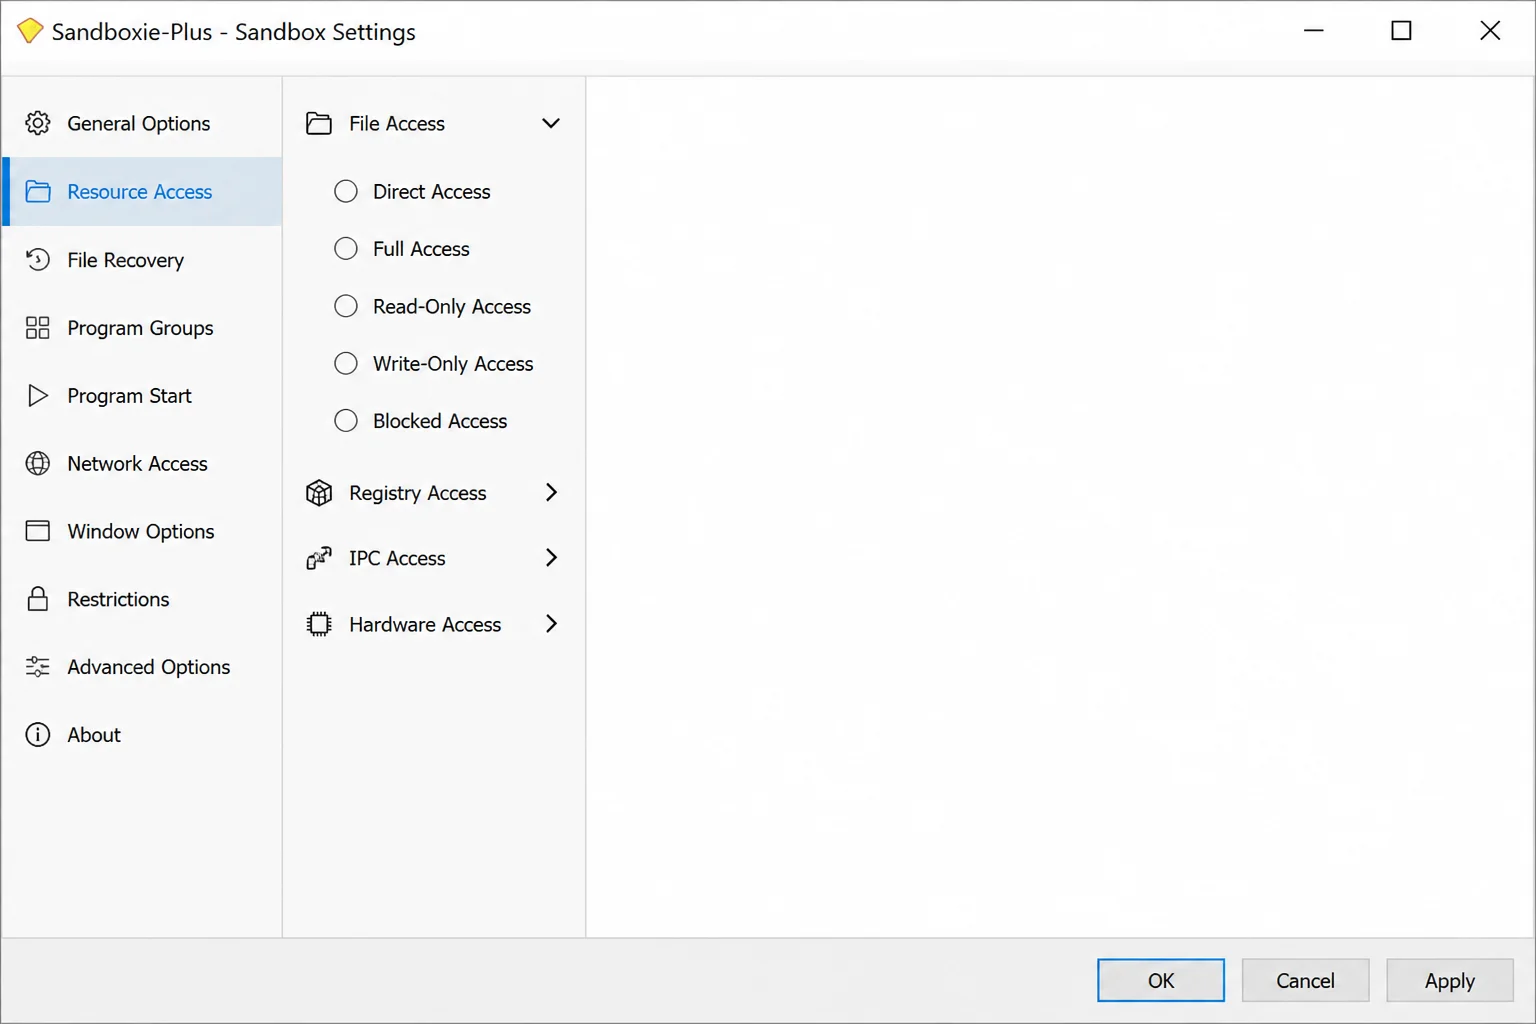Image resolution: width=1536 pixels, height=1024 pixels.
Task: Click the IPC Access label text
Action: pos(397,558)
